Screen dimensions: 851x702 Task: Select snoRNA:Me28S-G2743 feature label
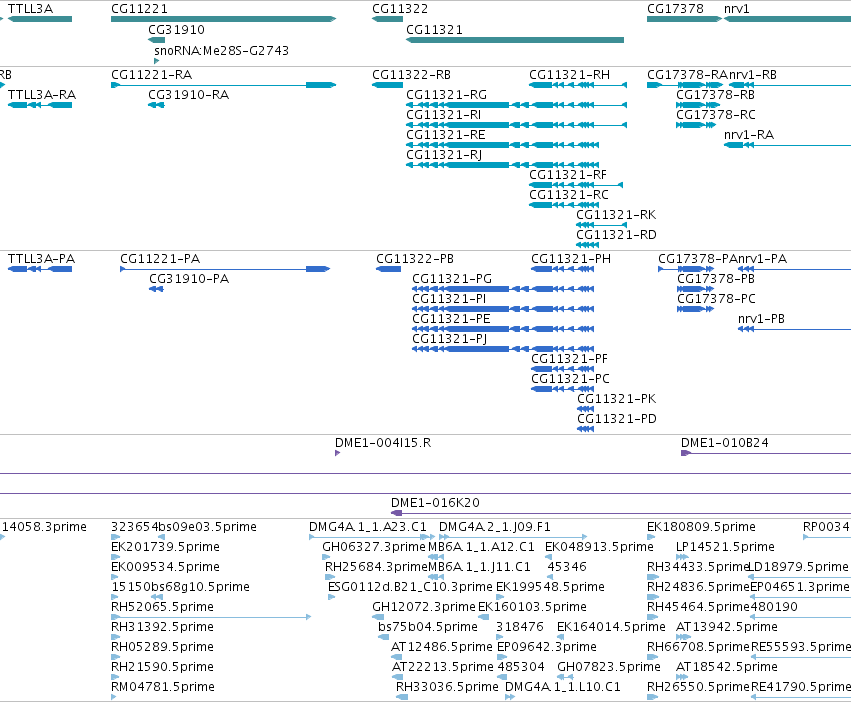(x=221, y=50)
